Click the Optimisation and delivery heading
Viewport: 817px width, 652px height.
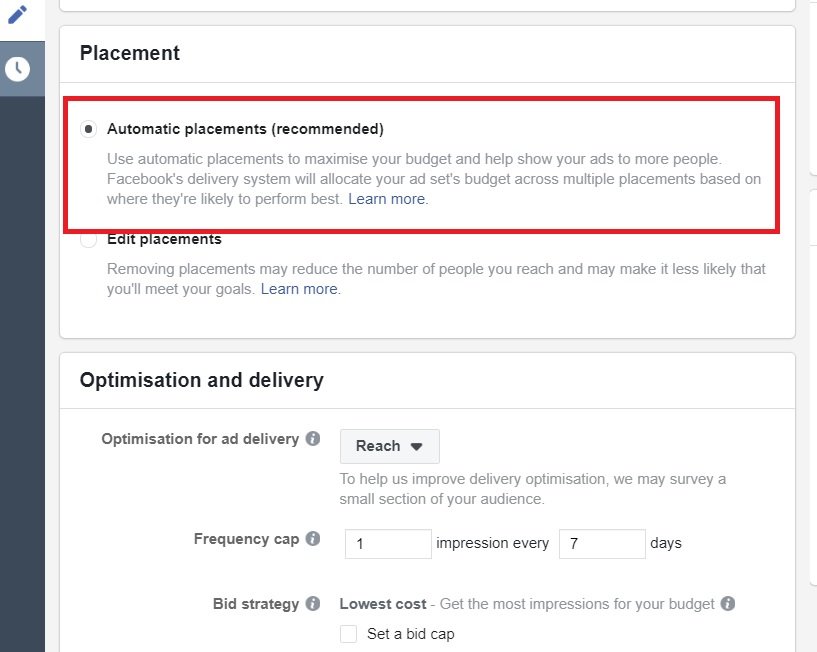pos(202,380)
